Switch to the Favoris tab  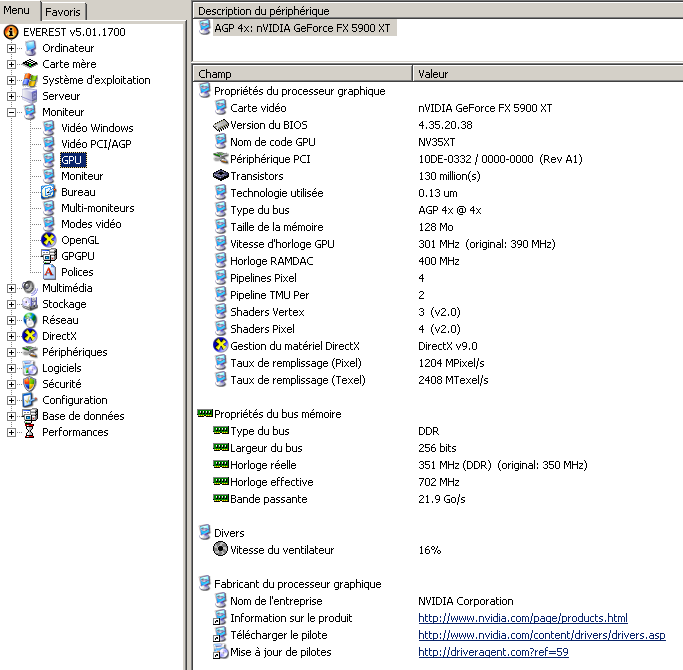pyautogui.click(x=63, y=12)
